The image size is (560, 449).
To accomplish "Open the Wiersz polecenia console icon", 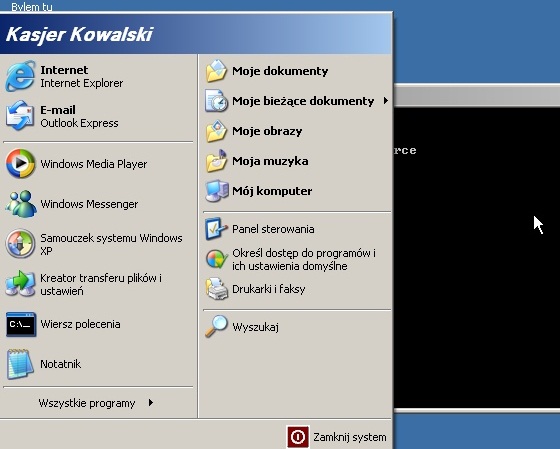I will click(x=21, y=324).
